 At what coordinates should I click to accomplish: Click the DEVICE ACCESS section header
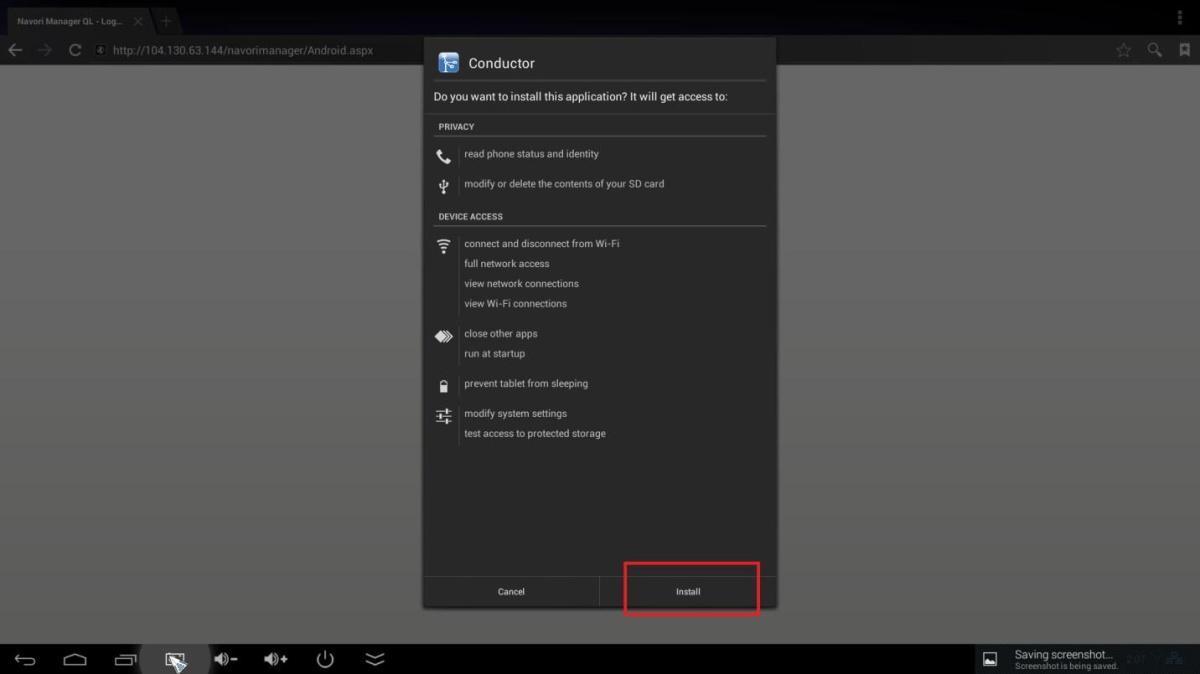point(470,217)
